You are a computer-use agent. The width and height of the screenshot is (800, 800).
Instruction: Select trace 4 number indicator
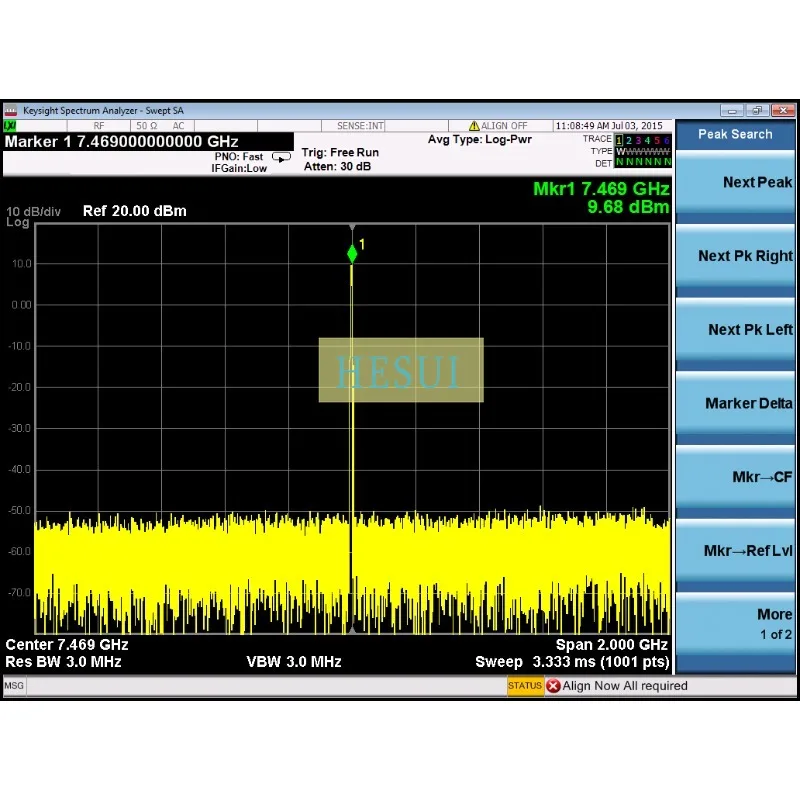647,140
